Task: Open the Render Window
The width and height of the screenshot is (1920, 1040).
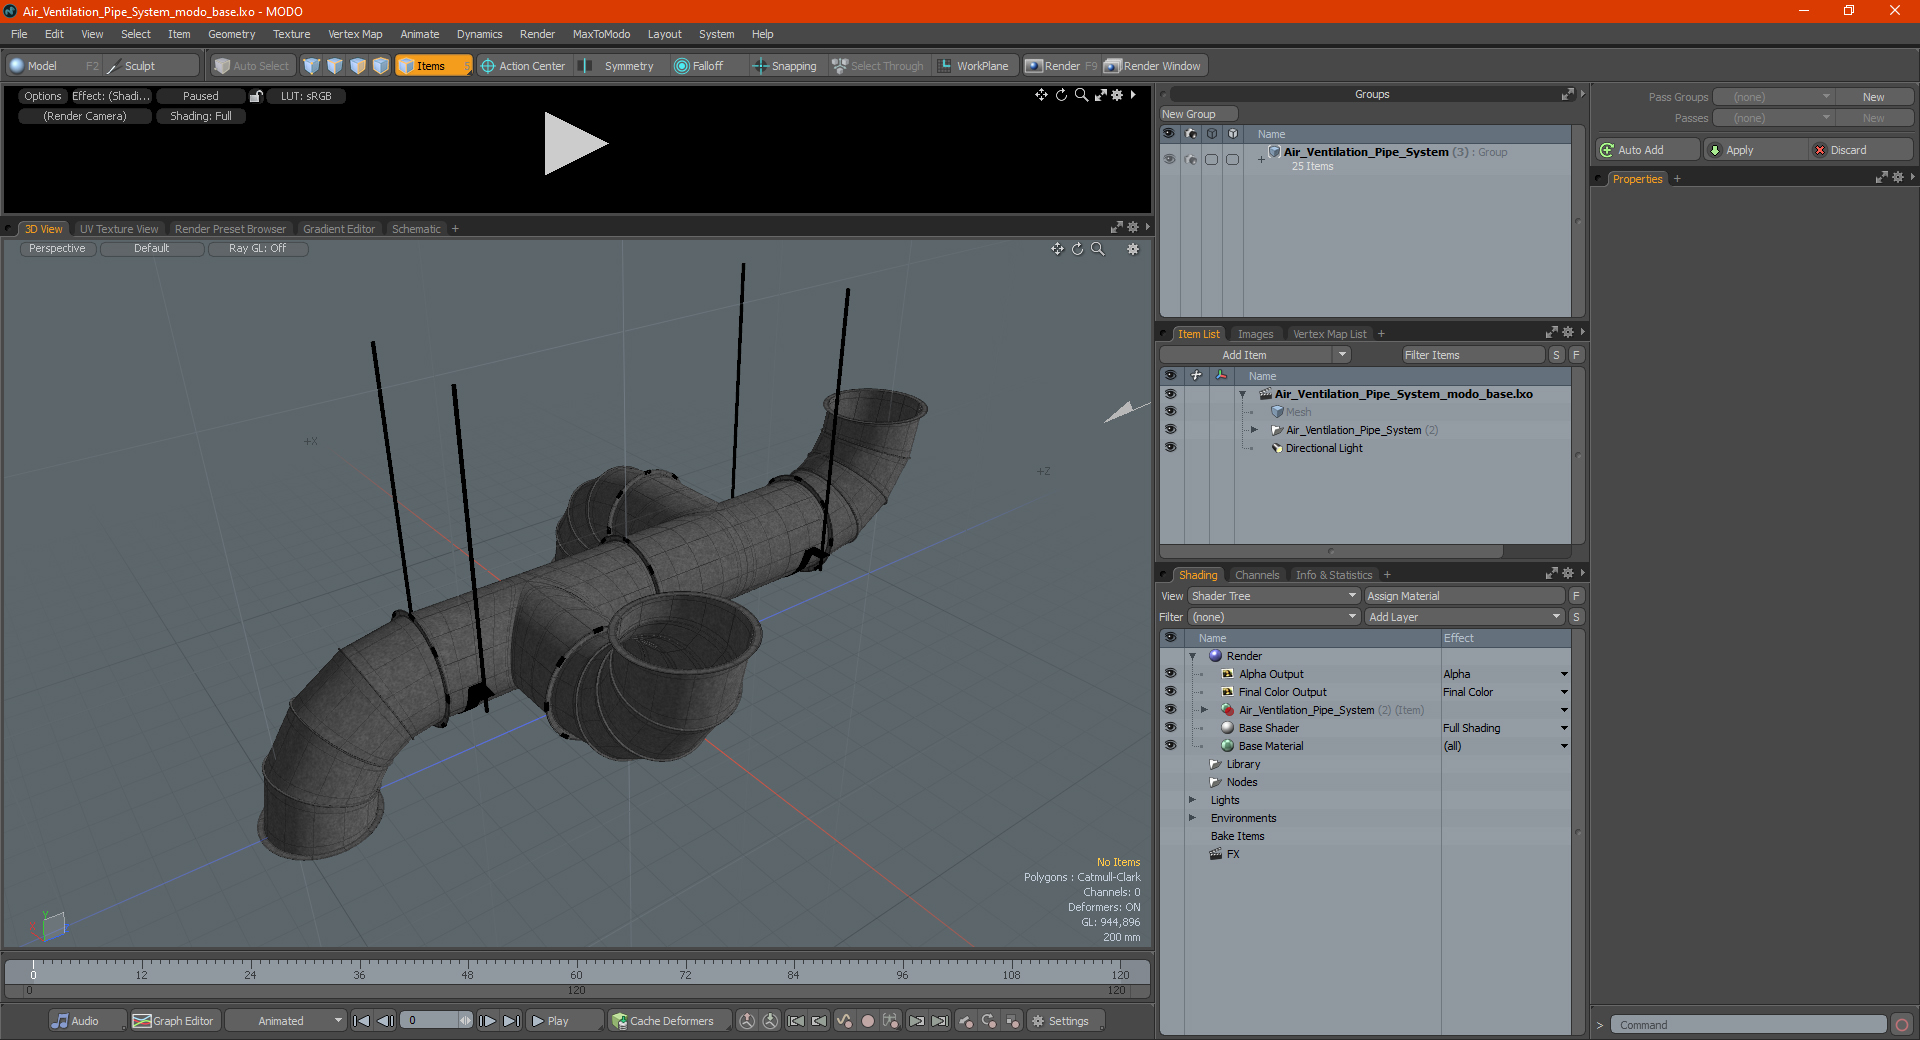Action: (x=1153, y=66)
